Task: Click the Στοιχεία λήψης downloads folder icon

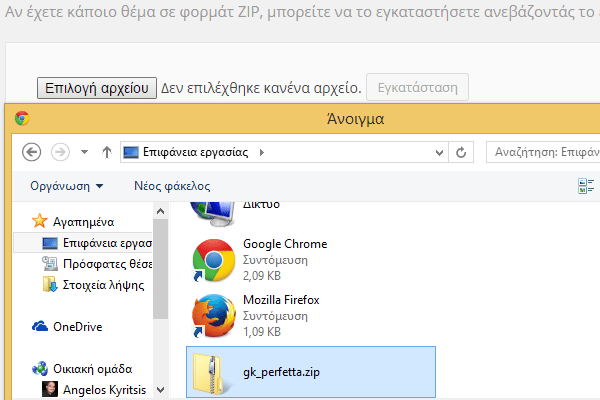Action: [x=50, y=284]
